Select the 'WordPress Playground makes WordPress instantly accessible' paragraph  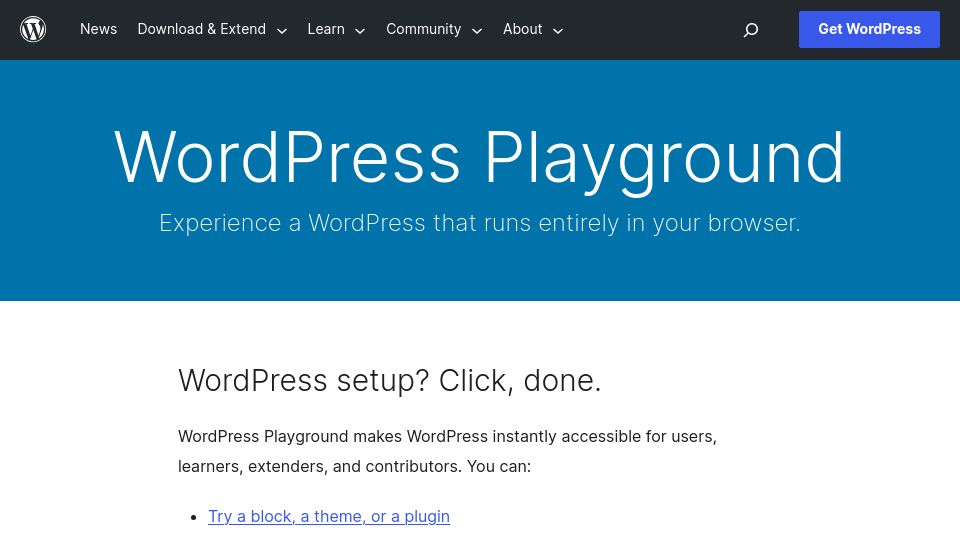tap(448, 451)
